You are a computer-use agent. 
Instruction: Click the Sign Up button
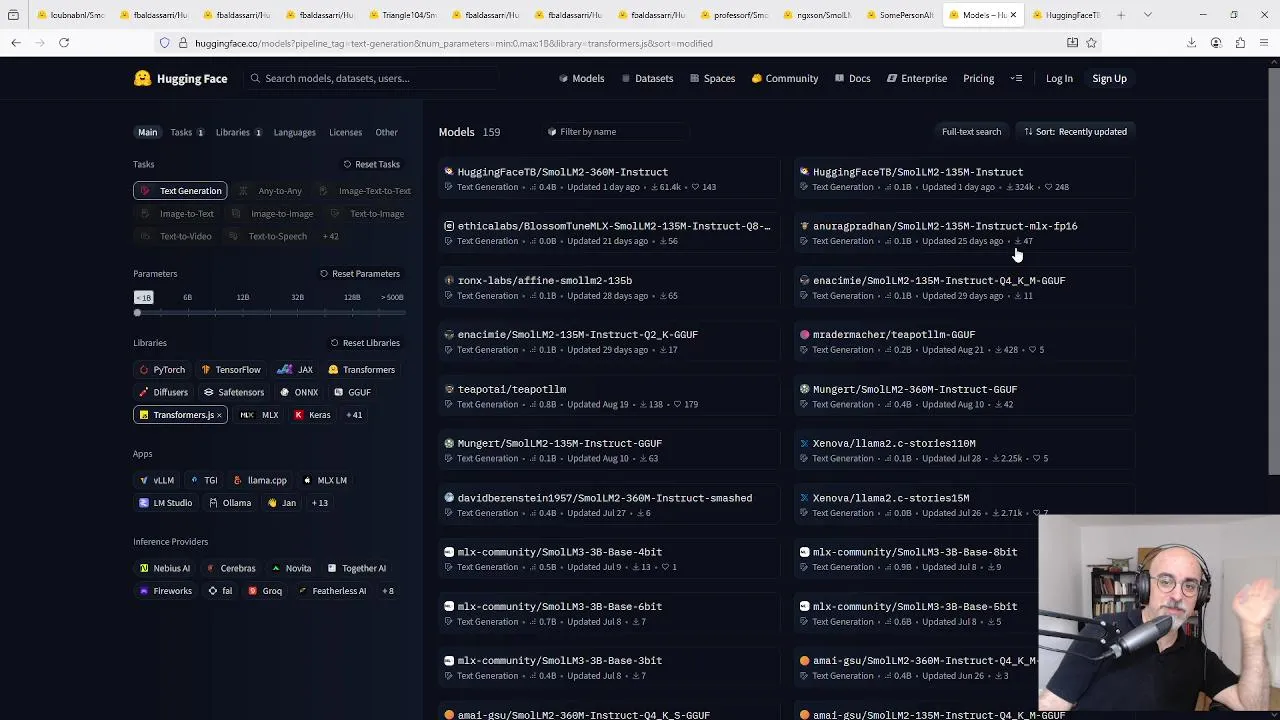click(x=1109, y=78)
